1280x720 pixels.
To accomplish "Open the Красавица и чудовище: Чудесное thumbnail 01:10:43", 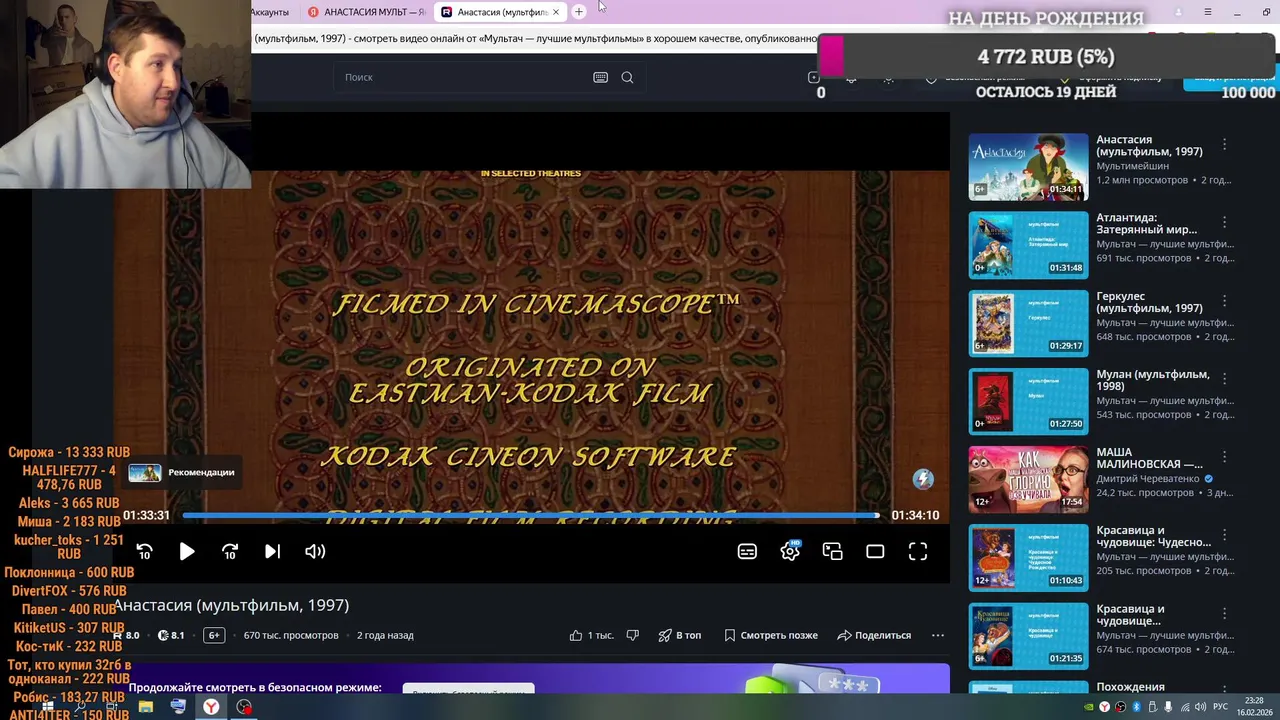I will 1028,557.
